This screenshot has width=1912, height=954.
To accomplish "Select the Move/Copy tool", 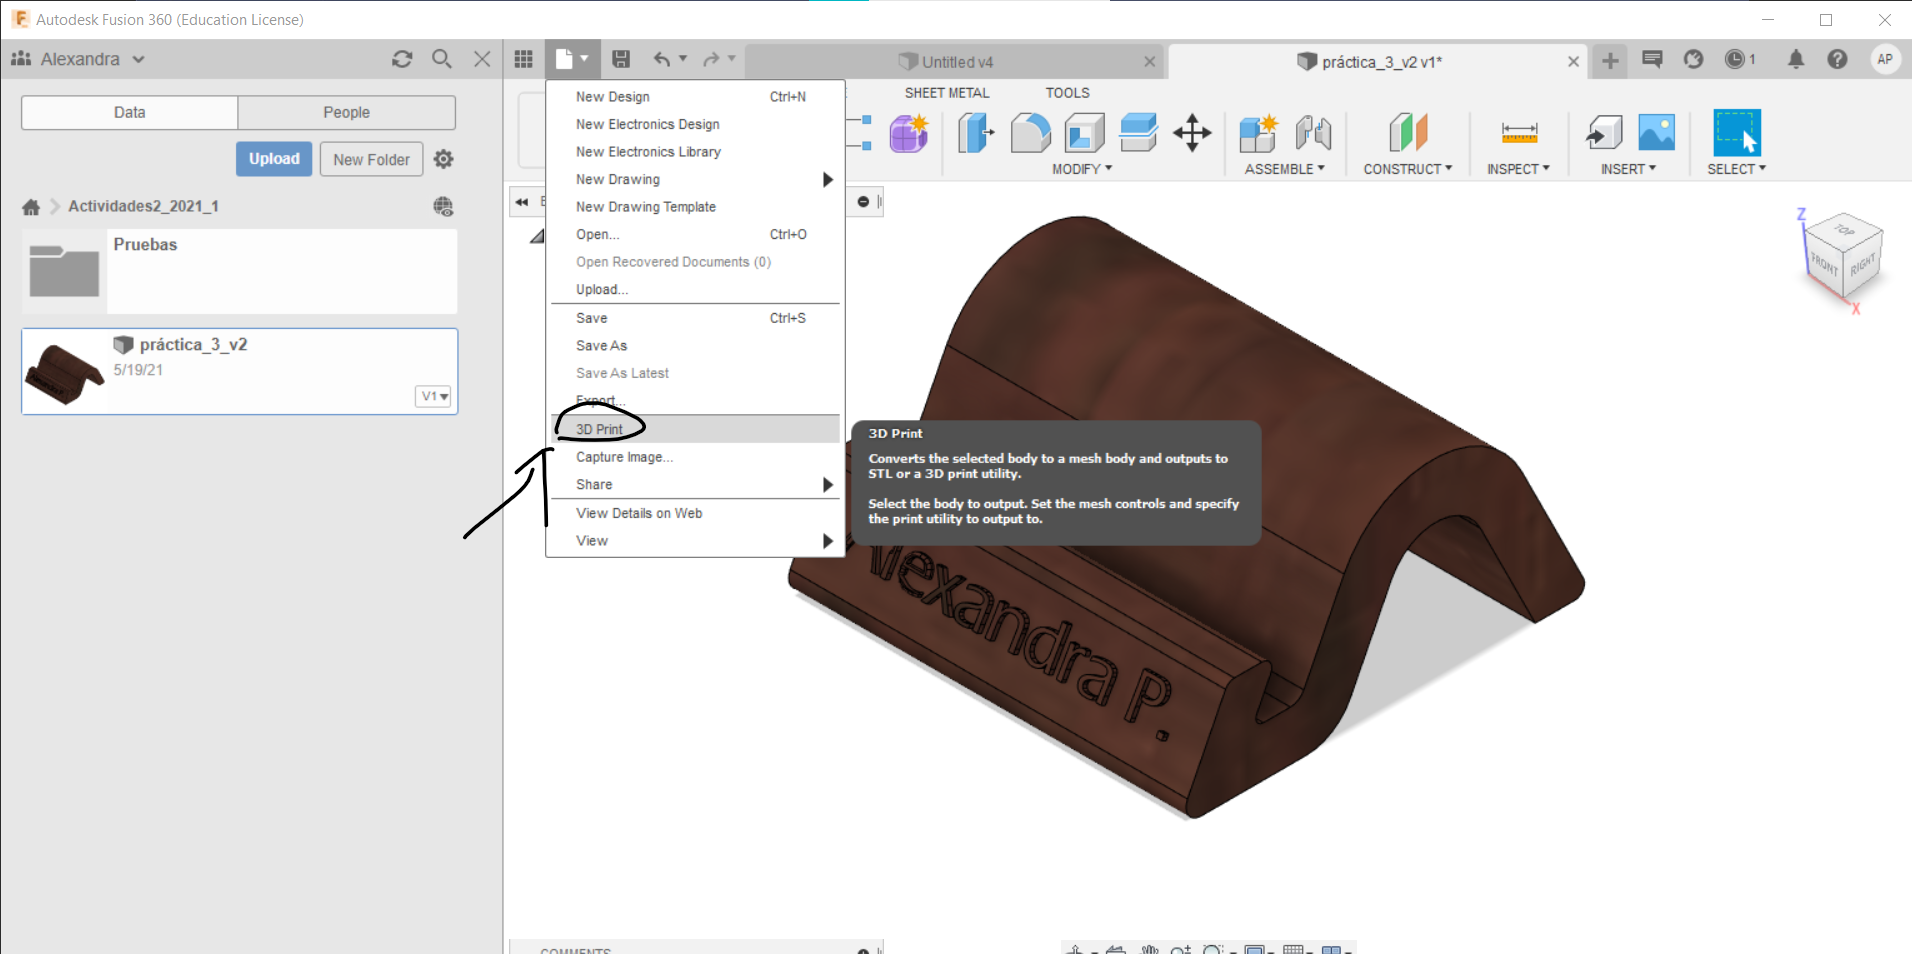I will (1192, 133).
